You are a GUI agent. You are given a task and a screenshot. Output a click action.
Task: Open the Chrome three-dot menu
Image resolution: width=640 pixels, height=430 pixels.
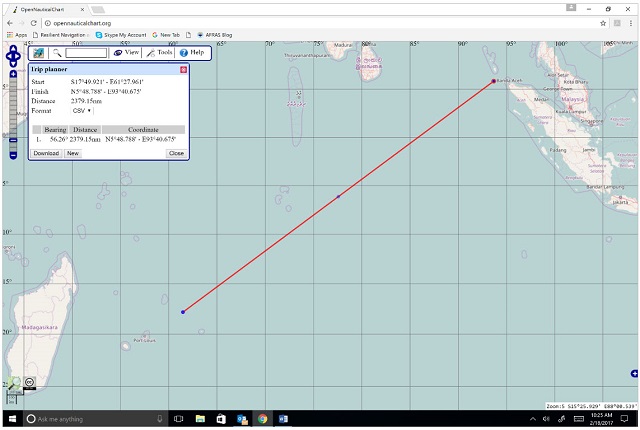(631, 23)
